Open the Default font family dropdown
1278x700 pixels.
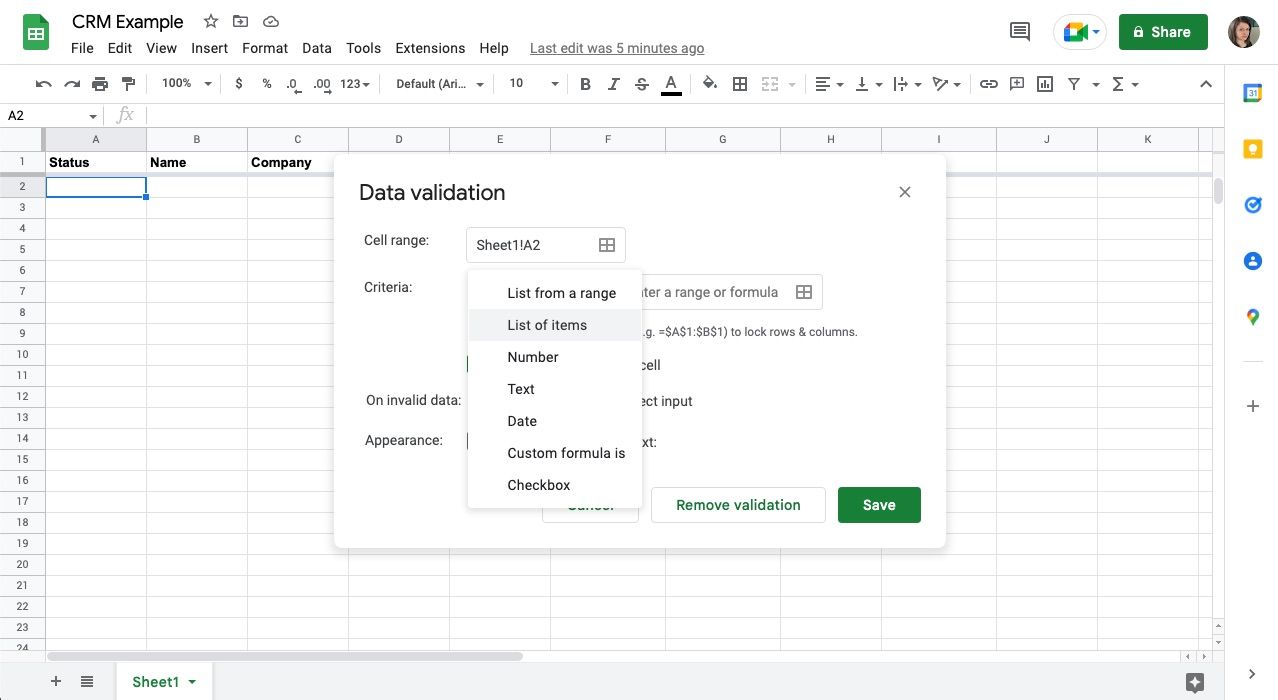tap(440, 84)
